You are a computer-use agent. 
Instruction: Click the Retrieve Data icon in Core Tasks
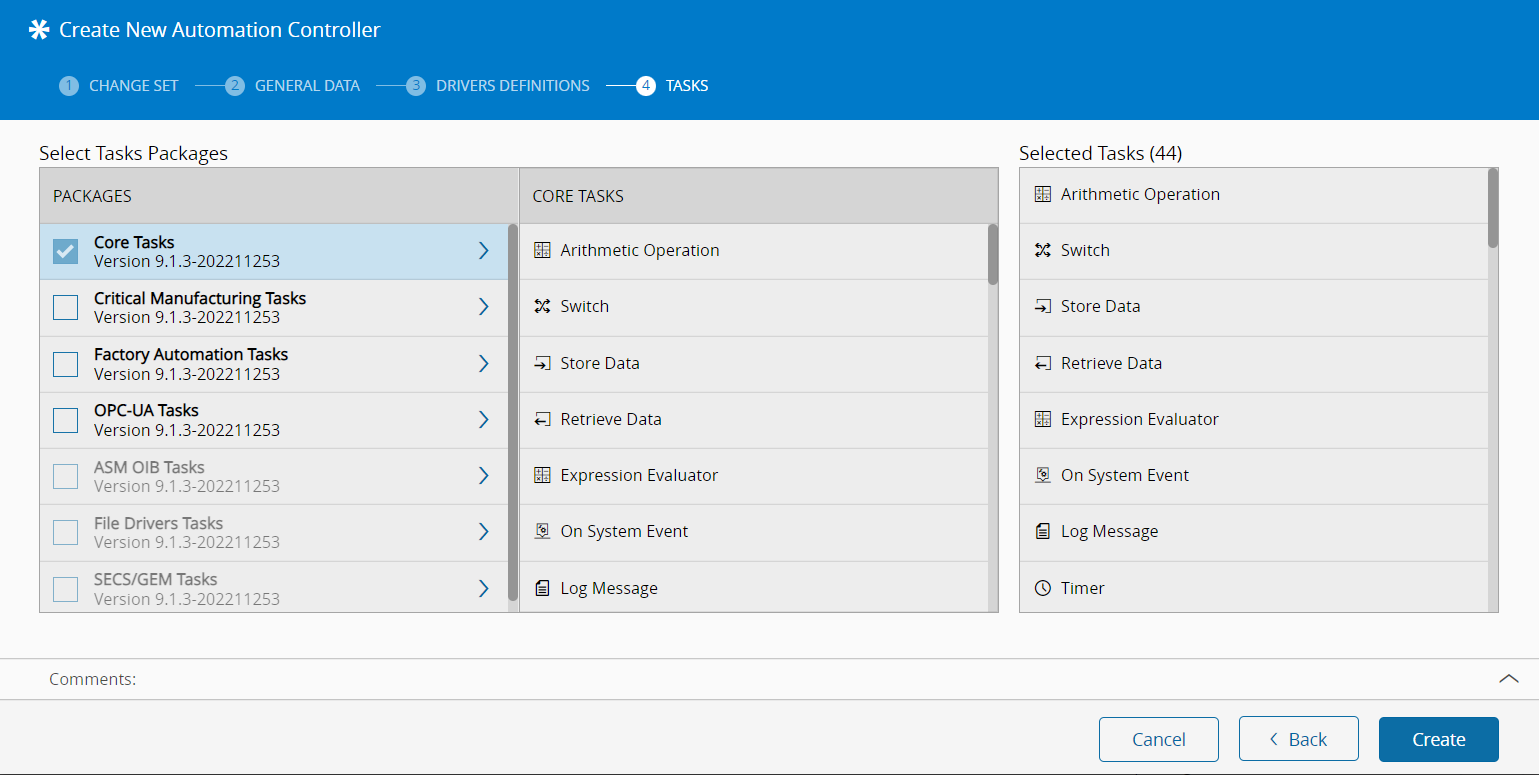tap(542, 419)
